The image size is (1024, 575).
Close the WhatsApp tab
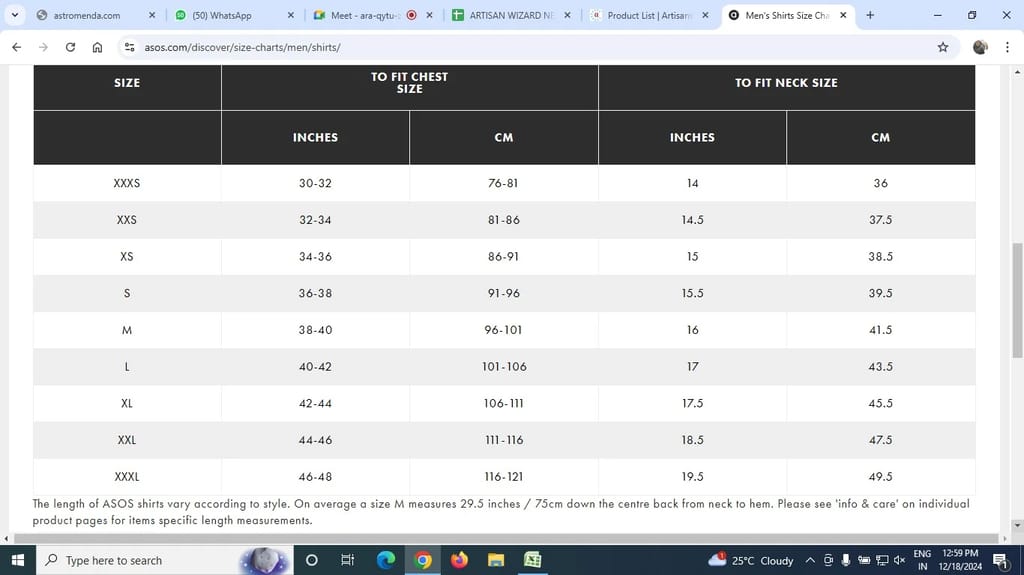(x=291, y=15)
